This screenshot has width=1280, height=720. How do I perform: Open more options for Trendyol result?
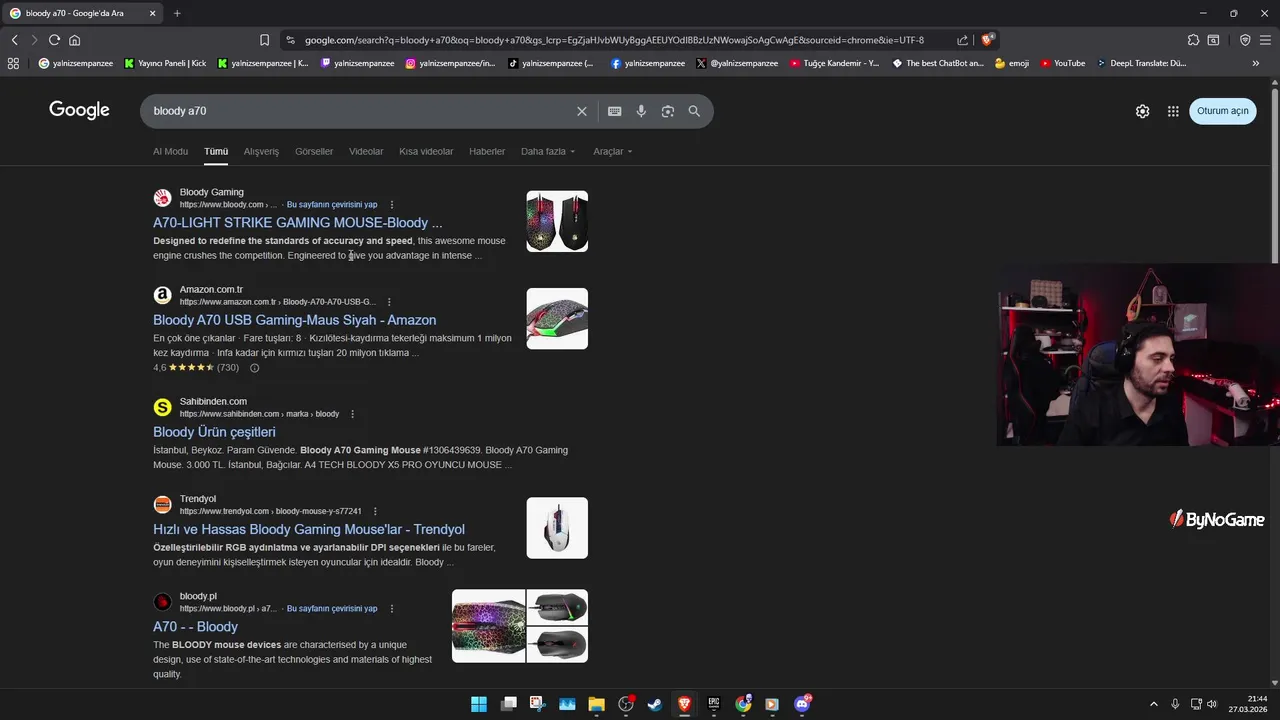375,511
